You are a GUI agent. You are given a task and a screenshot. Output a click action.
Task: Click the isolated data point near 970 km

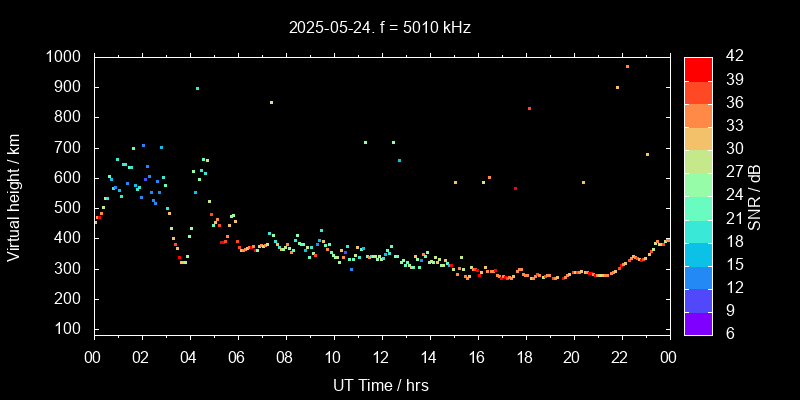pos(627,66)
